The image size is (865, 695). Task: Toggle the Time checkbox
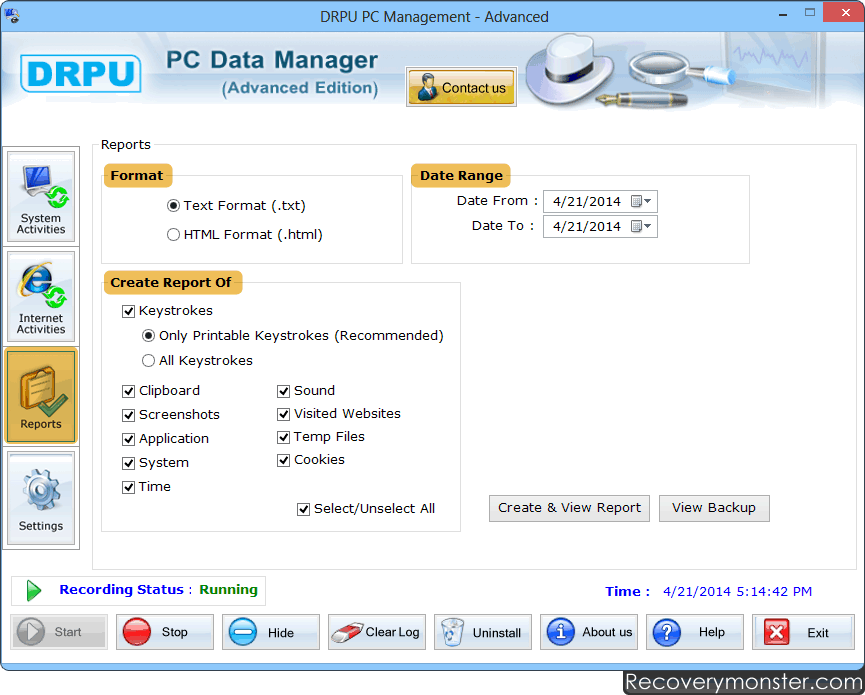pyautogui.click(x=129, y=487)
